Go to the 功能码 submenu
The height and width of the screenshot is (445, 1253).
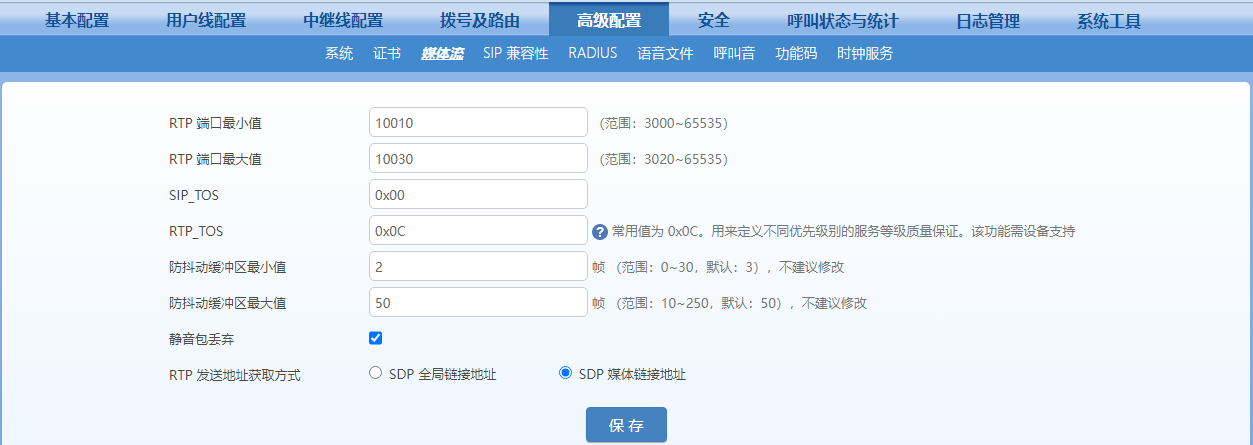[x=796, y=54]
